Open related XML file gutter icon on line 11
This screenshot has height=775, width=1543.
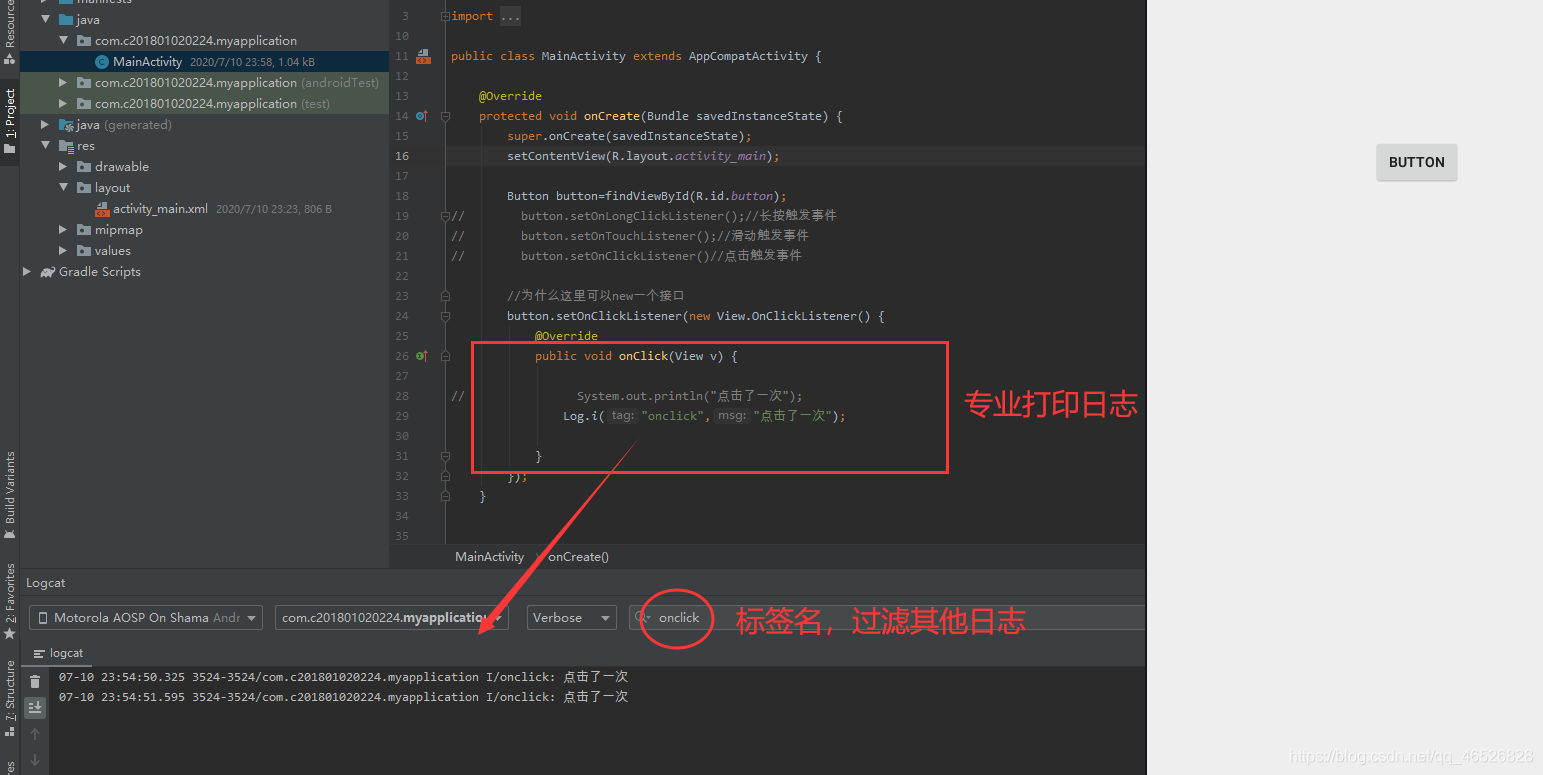click(x=423, y=56)
